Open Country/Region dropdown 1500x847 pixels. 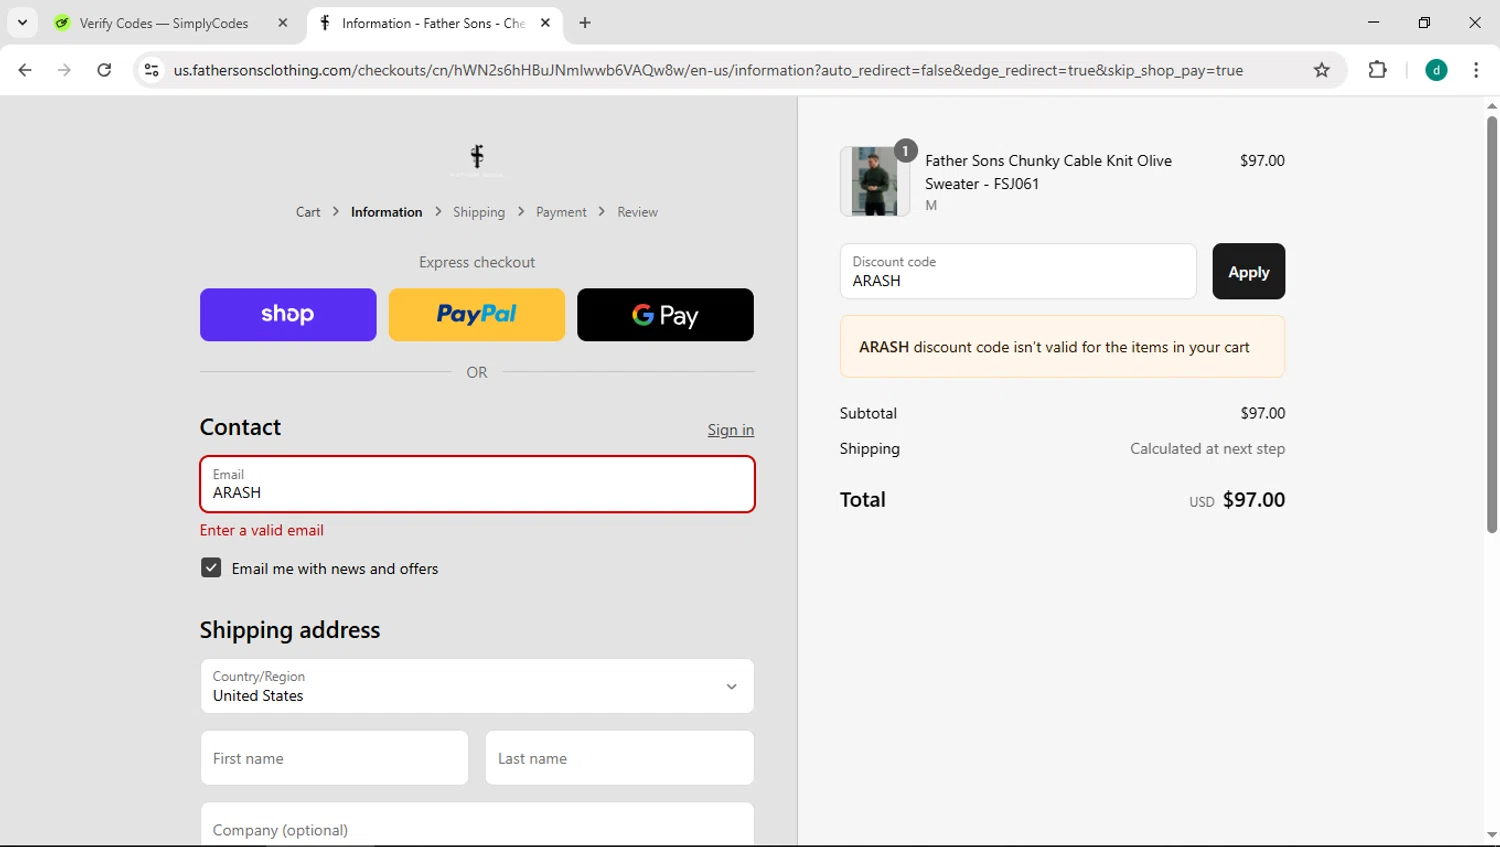(x=477, y=686)
